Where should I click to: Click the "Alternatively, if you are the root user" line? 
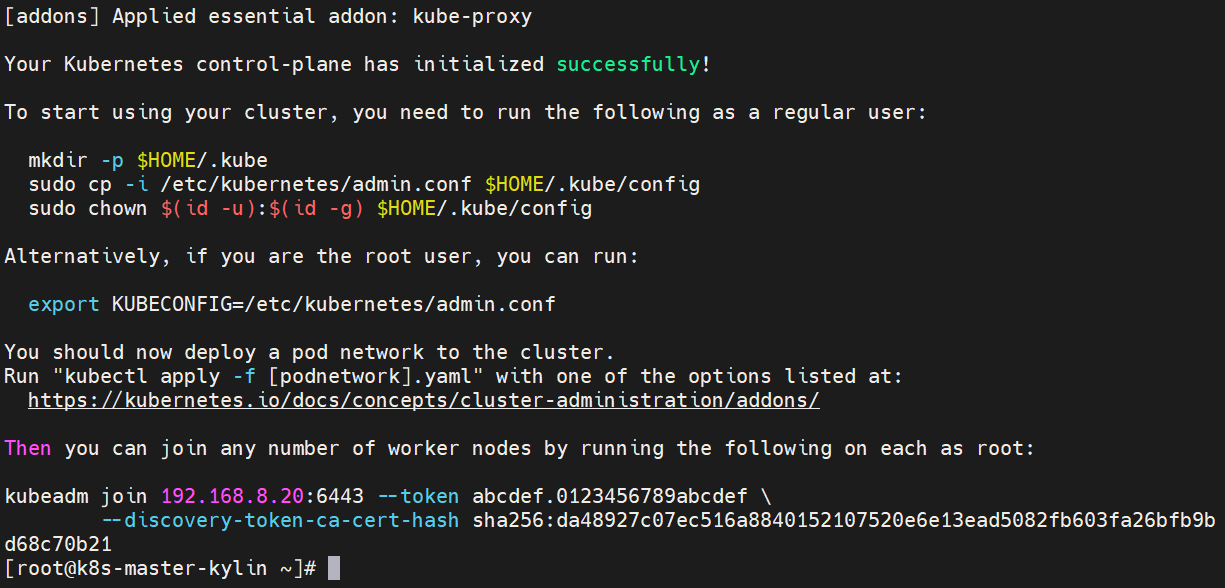[320, 256]
